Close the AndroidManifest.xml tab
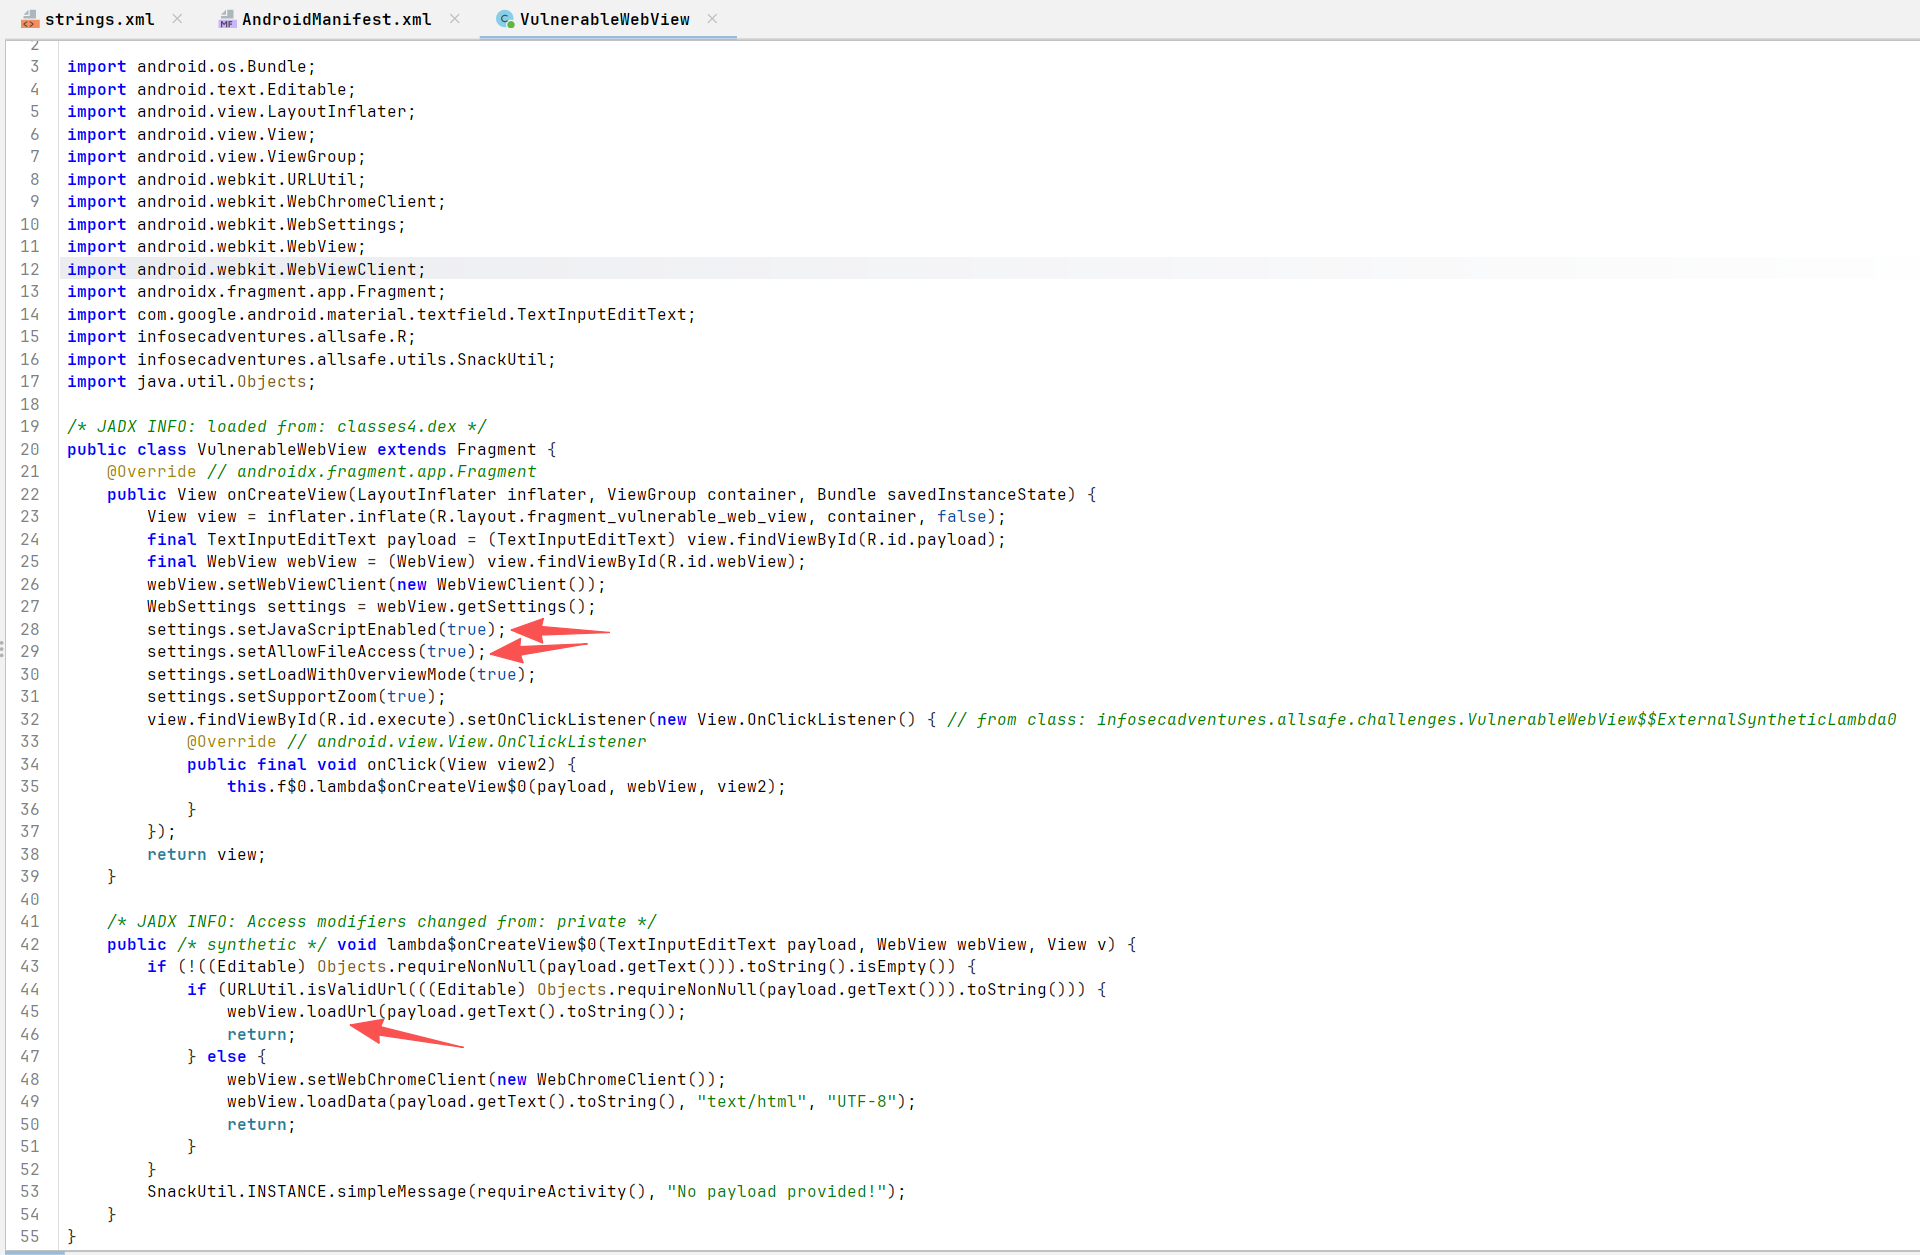 click(x=455, y=19)
